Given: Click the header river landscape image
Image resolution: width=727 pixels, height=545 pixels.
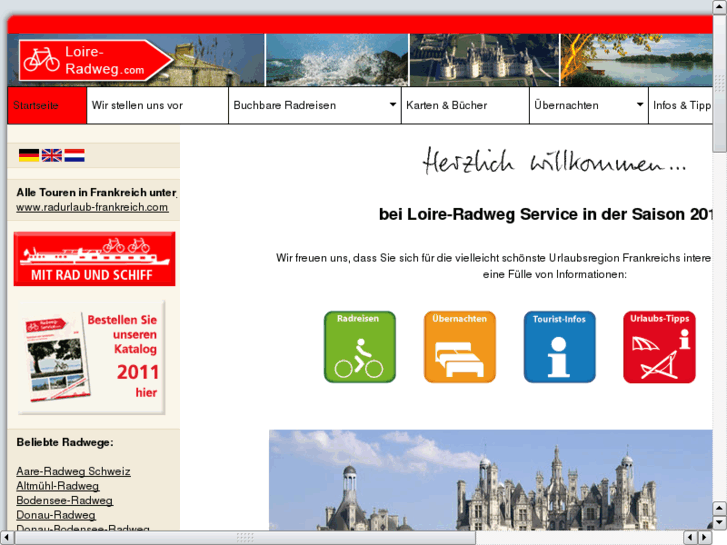Looking at the screenshot, I should click(637, 60).
